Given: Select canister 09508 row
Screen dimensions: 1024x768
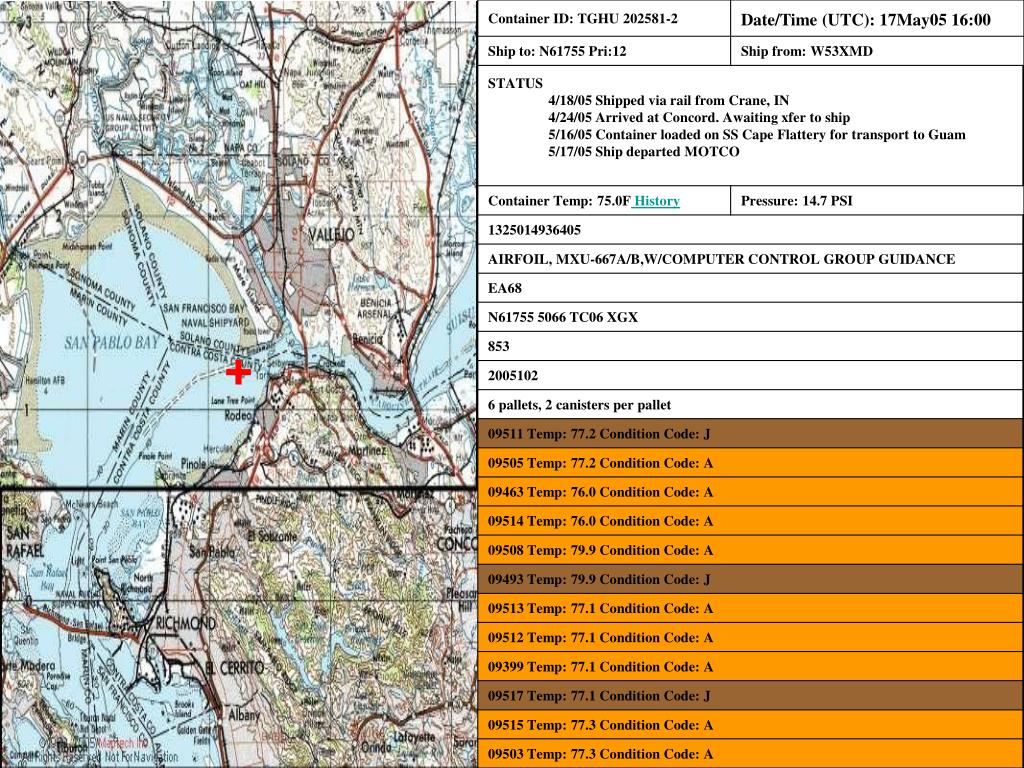Looking at the screenshot, I should pos(750,550).
